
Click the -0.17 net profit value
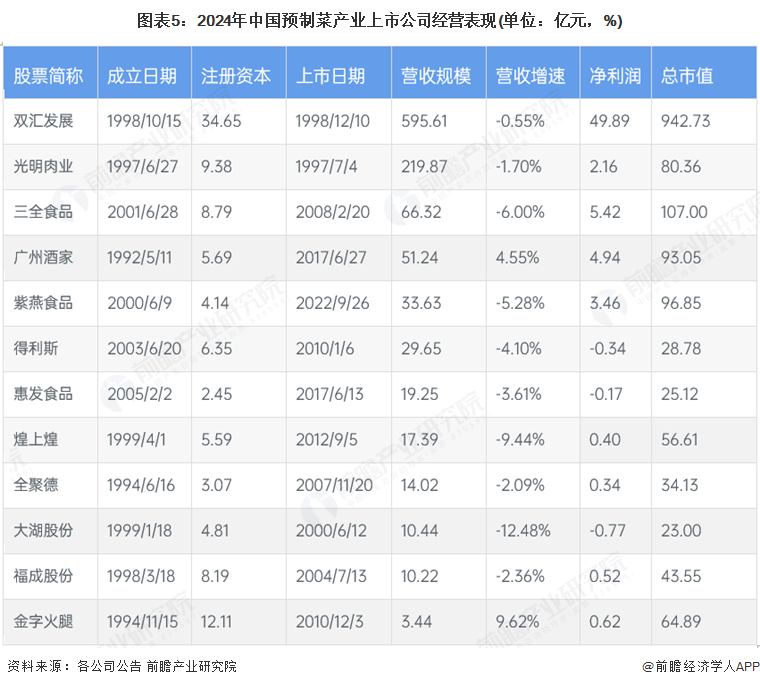[x=606, y=394]
